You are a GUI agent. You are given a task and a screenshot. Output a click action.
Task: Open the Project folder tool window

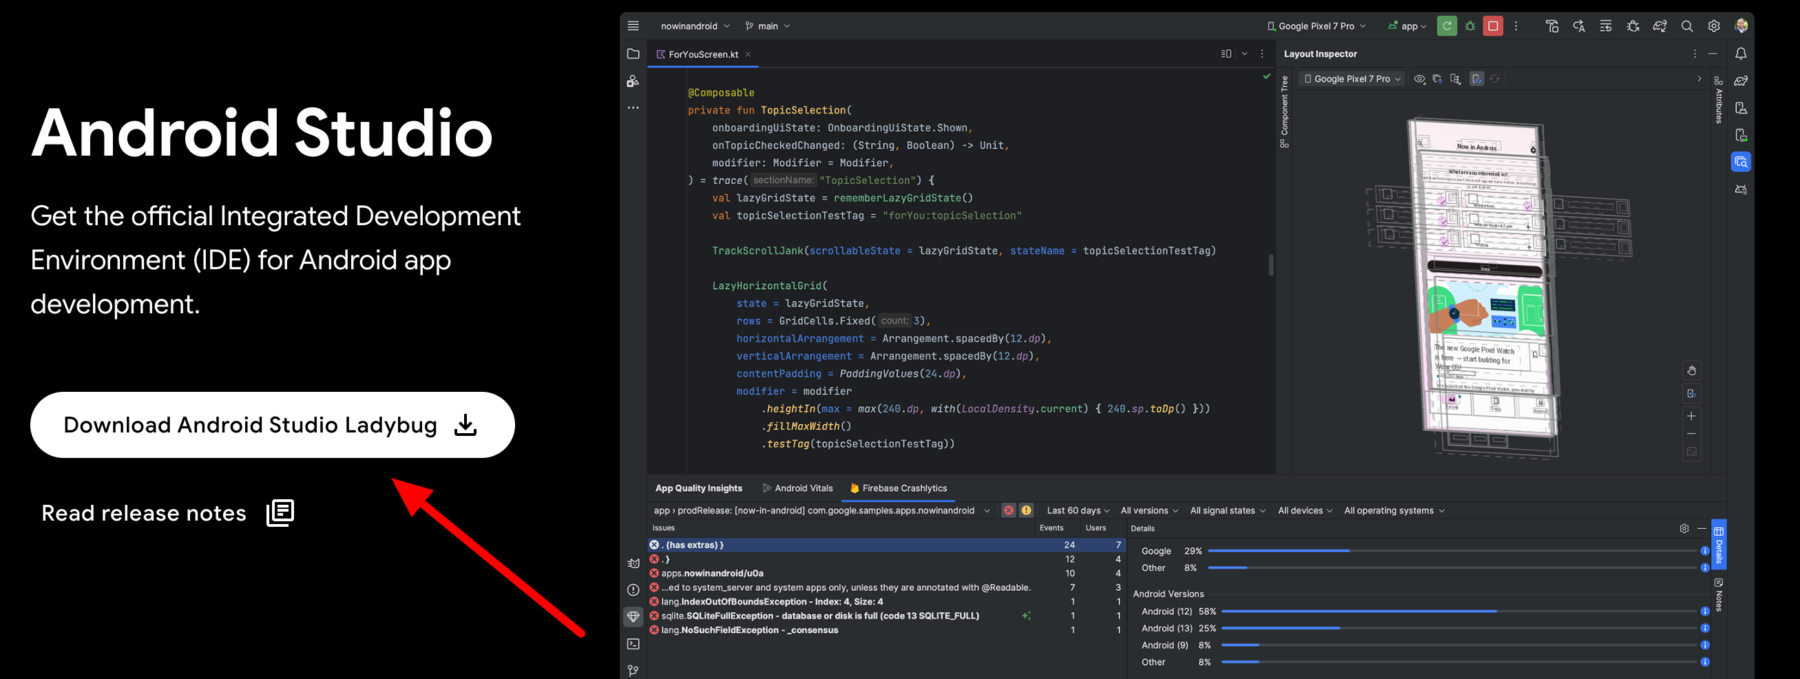tap(633, 54)
